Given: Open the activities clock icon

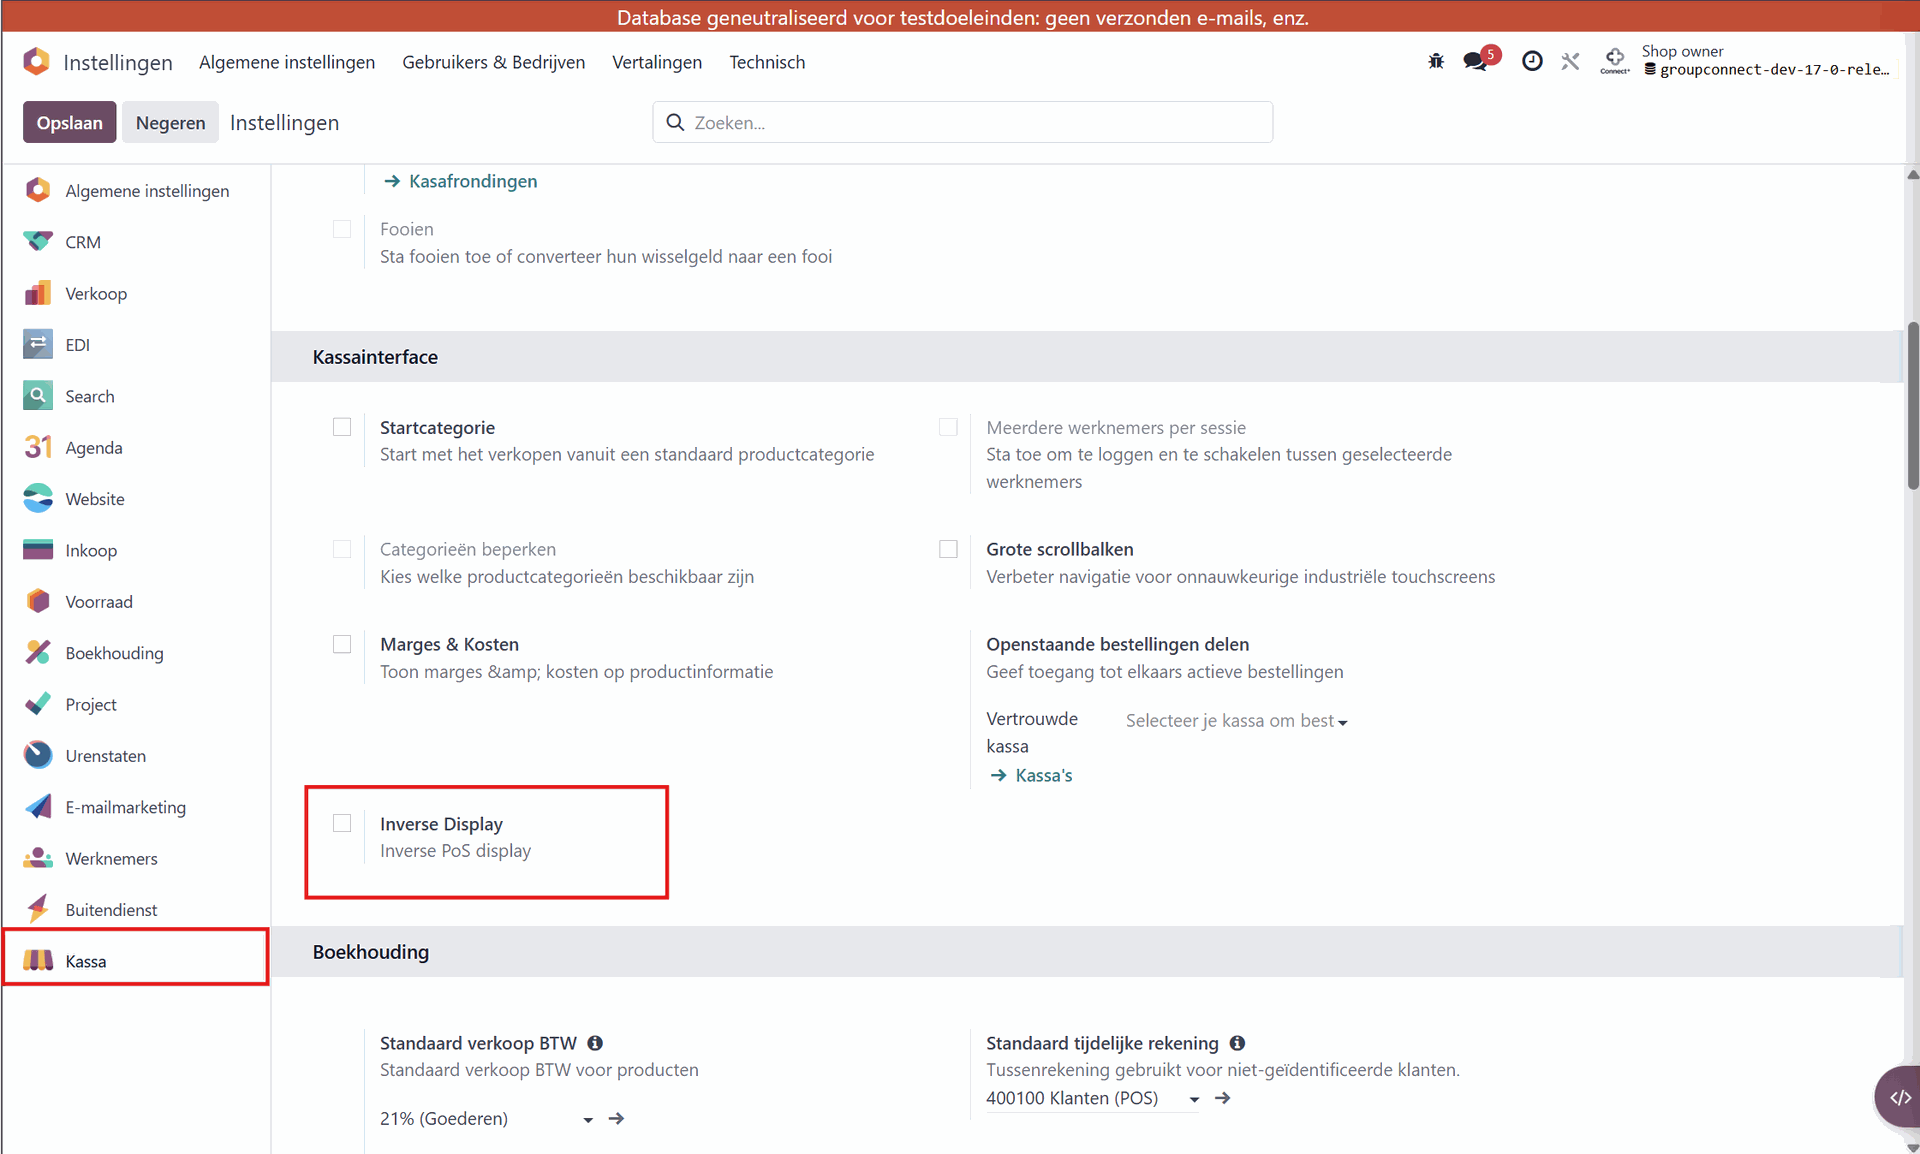Looking at the screenshot, I should [1531, 61].
